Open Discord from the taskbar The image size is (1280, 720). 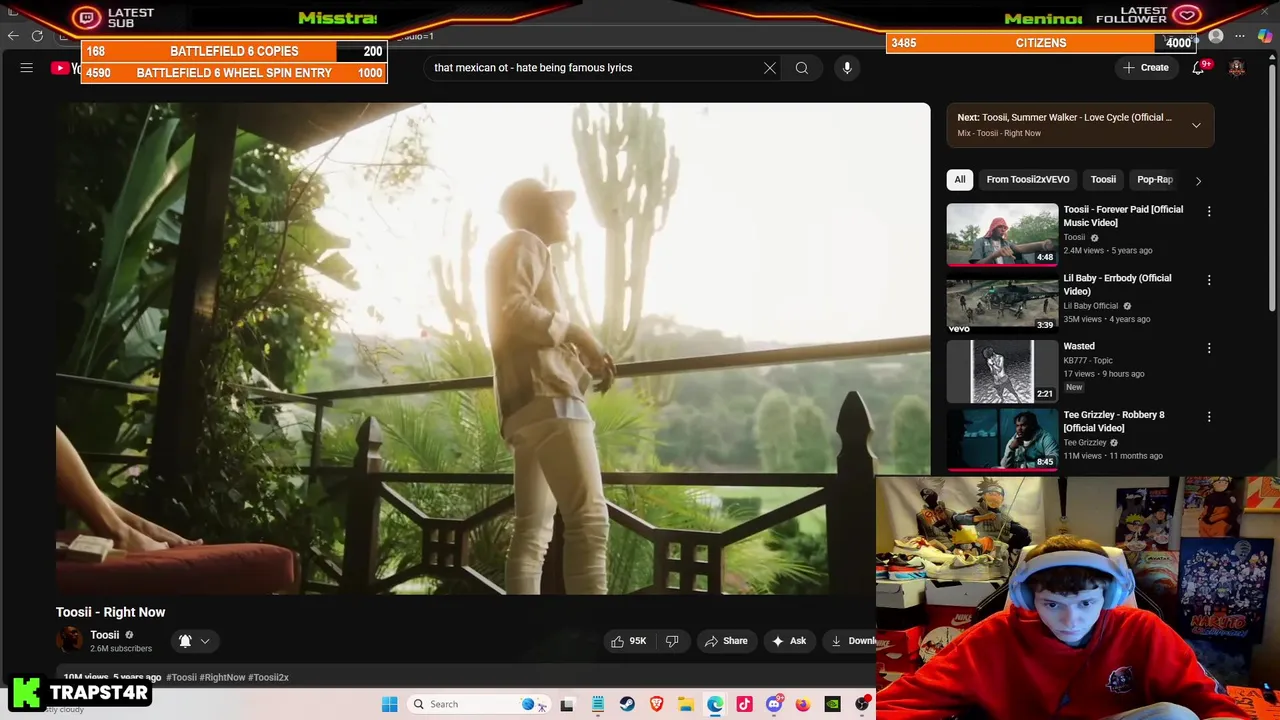tap(774, 704)
